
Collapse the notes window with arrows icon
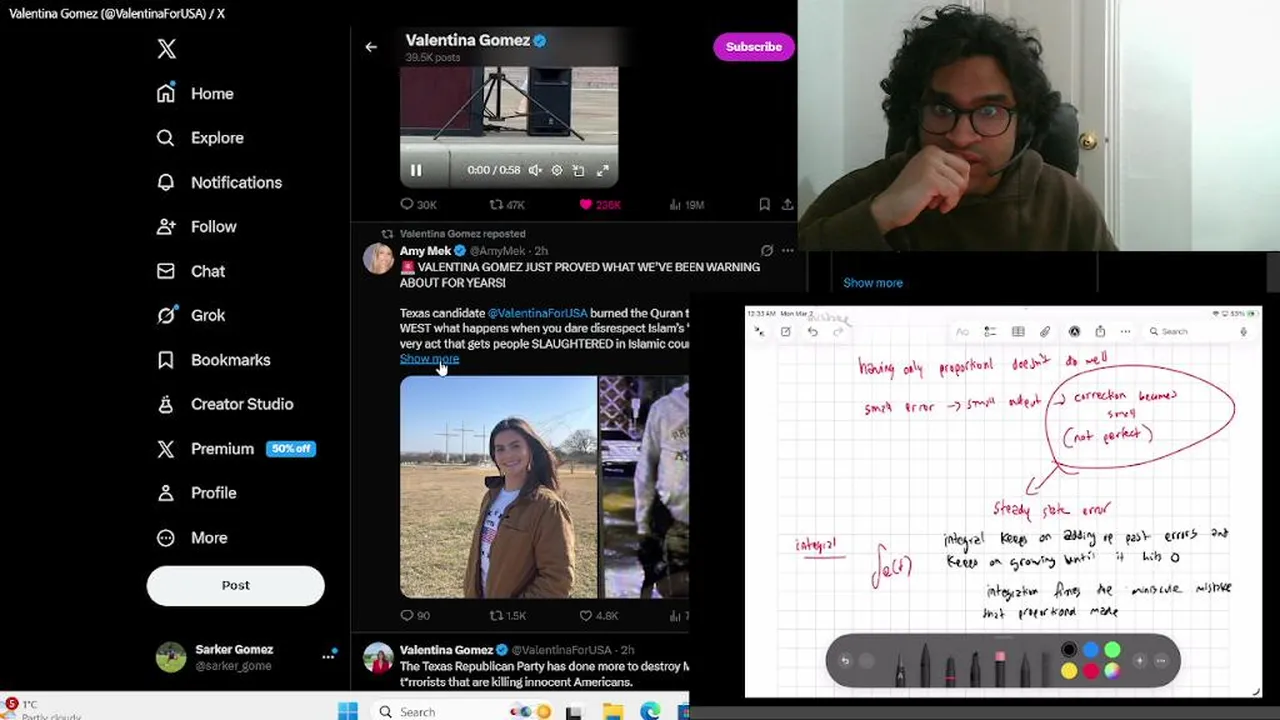(x=759, y=332)
